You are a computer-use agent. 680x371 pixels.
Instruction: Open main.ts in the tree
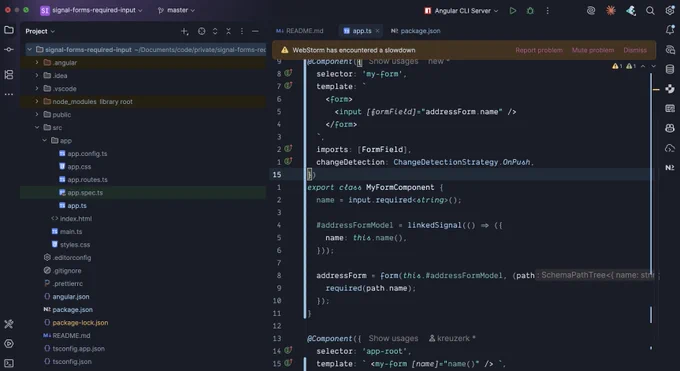click(71, 232)
